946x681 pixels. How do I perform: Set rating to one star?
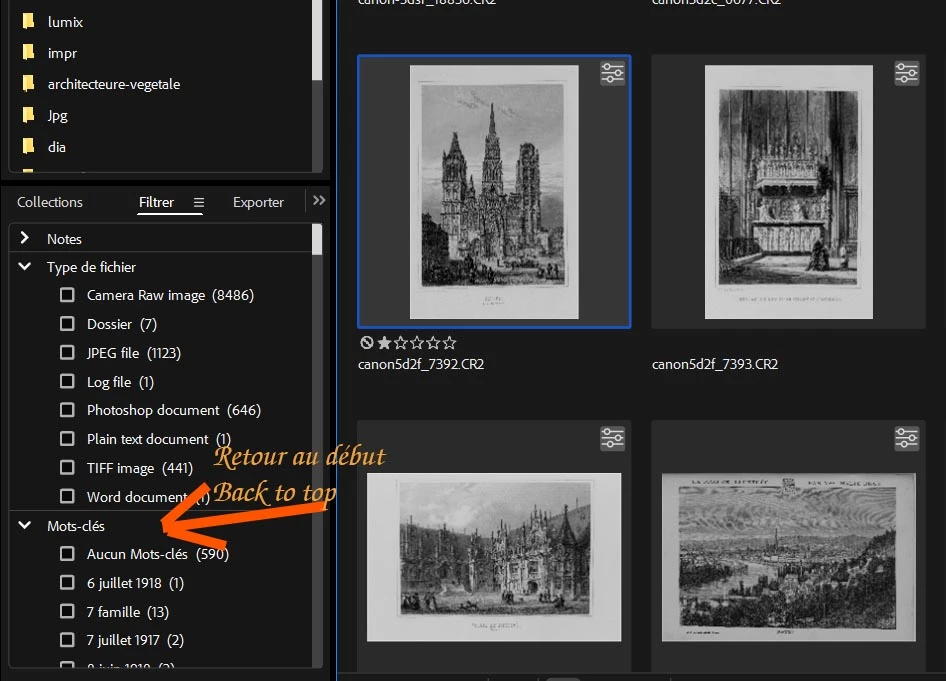point(384,343)
